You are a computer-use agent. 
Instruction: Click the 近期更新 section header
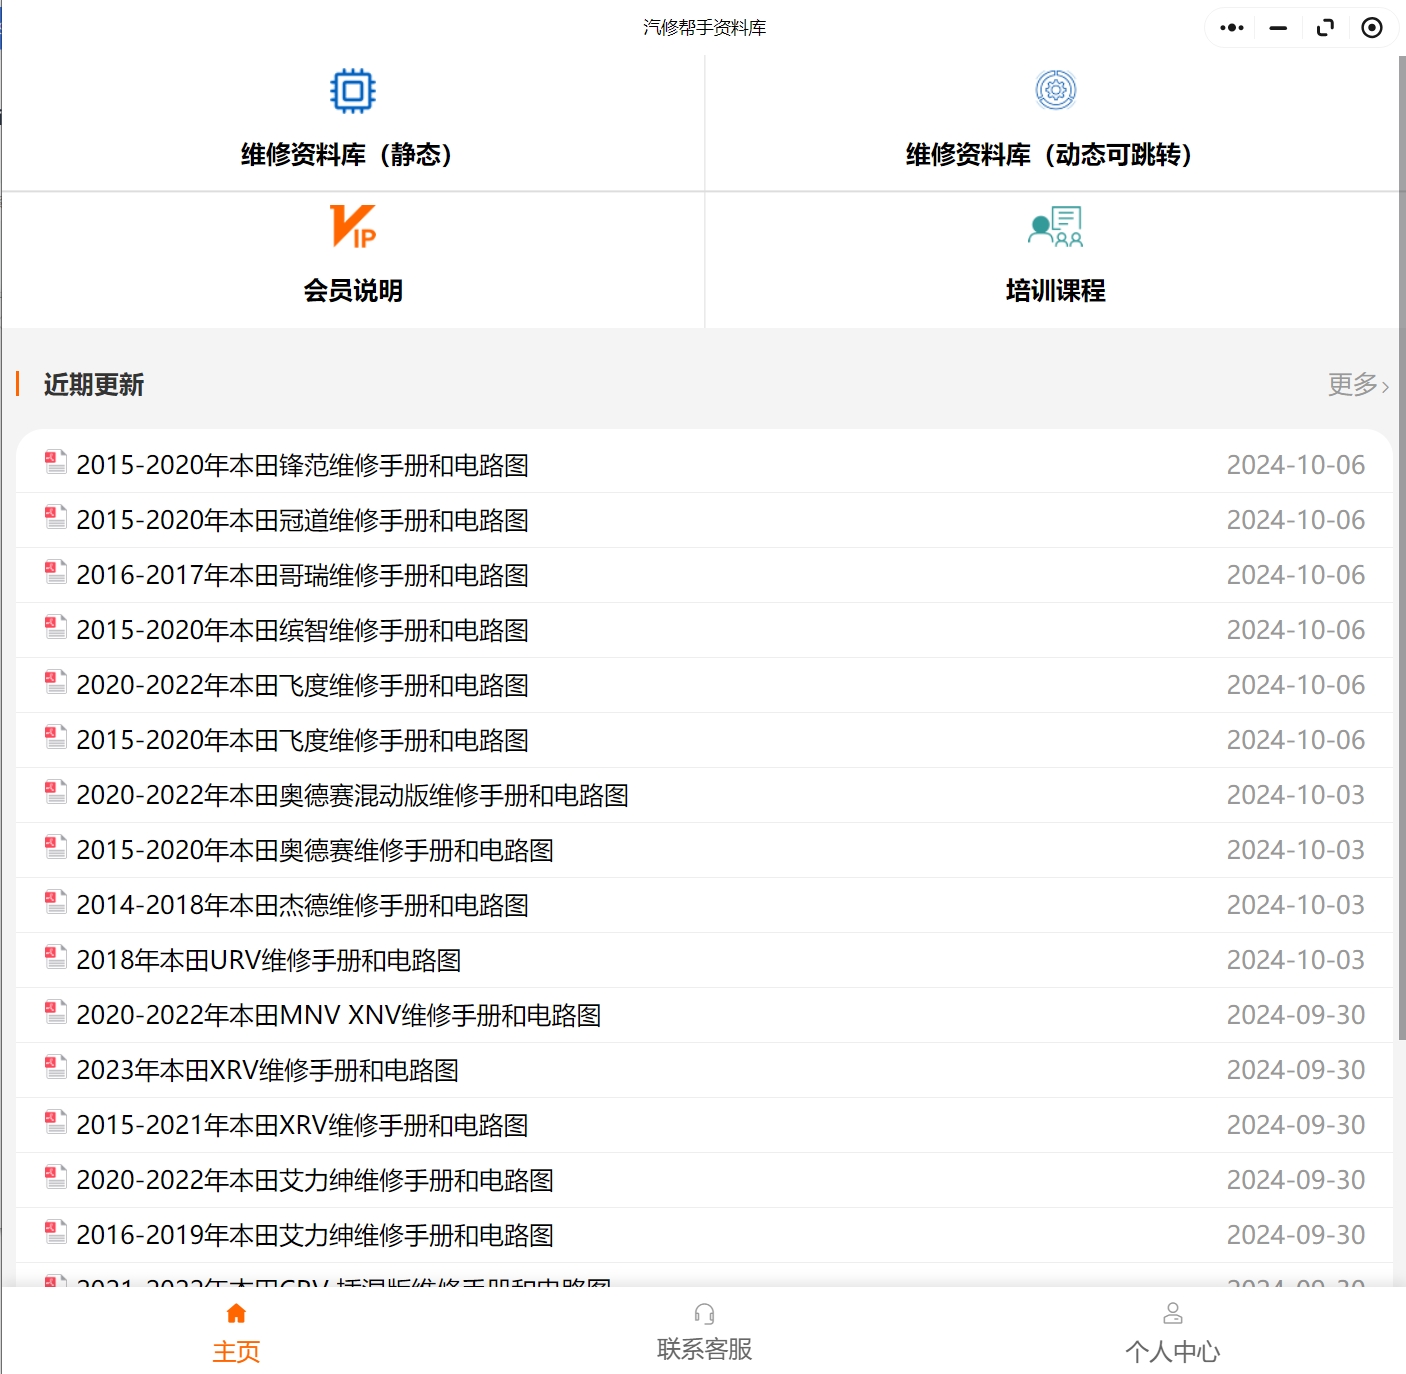93,385
